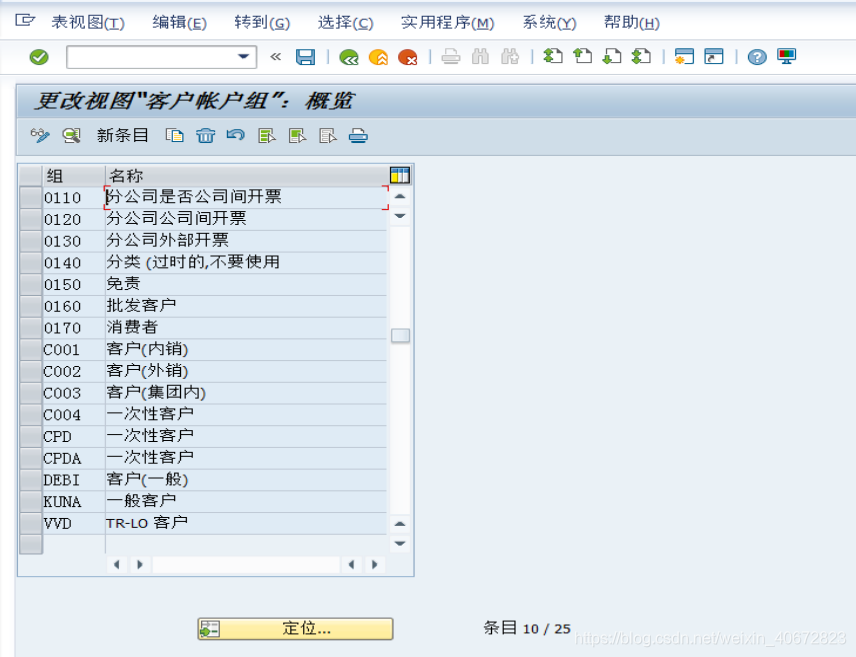
Task: Go to the last page icon
Action: (641, 56)
